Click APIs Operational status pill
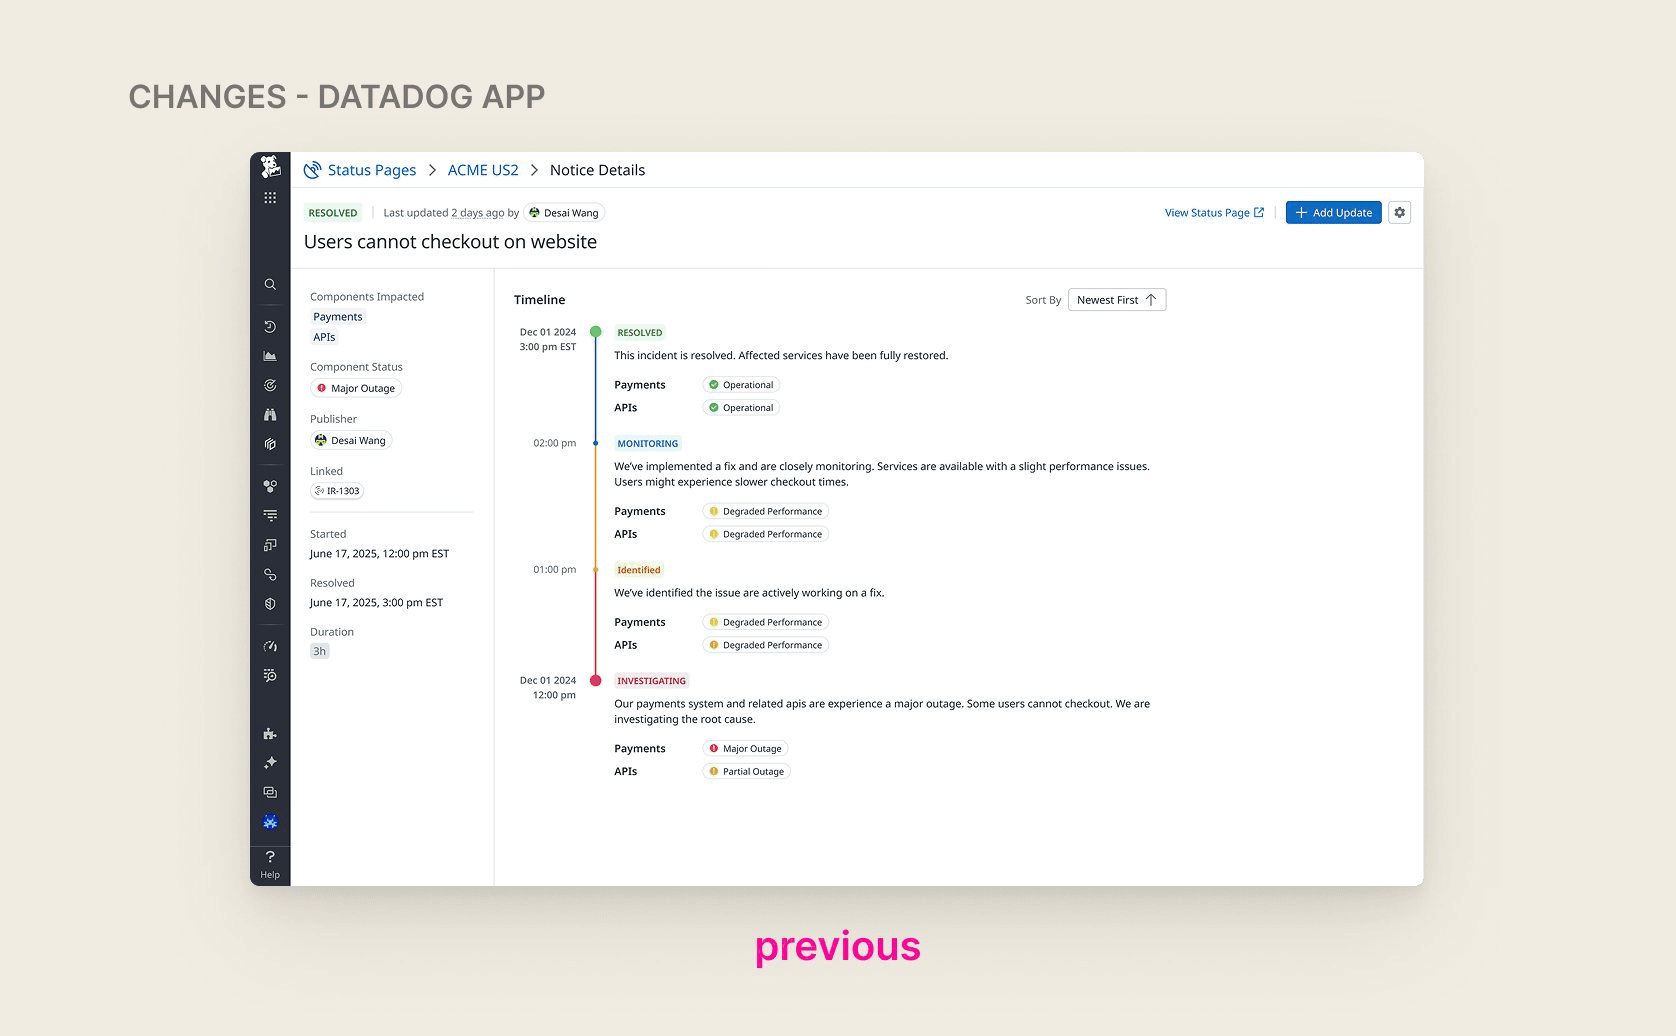 (741, 408)
